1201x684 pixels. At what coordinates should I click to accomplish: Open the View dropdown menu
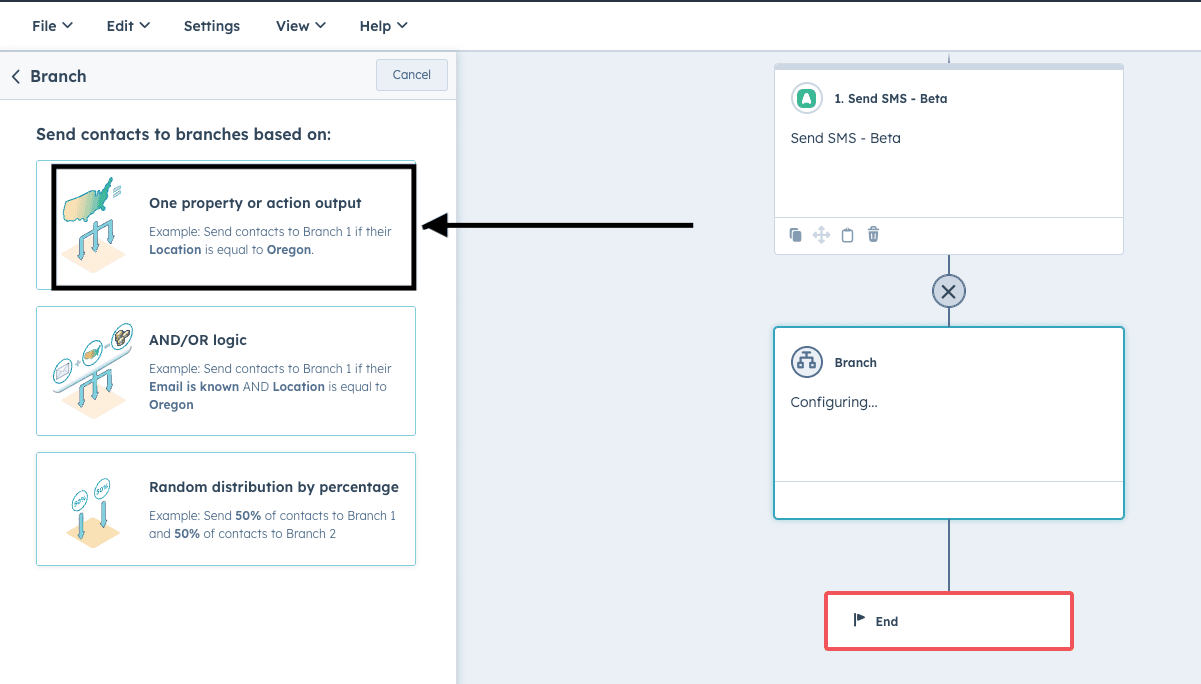(301, 26)
